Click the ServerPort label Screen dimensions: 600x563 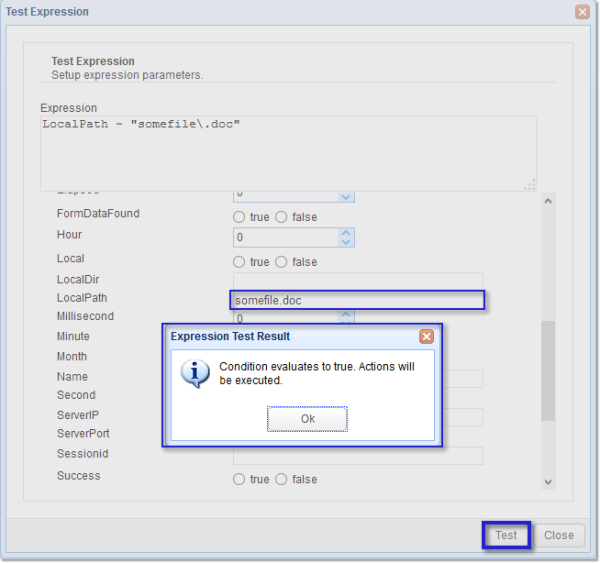point(83,433)
